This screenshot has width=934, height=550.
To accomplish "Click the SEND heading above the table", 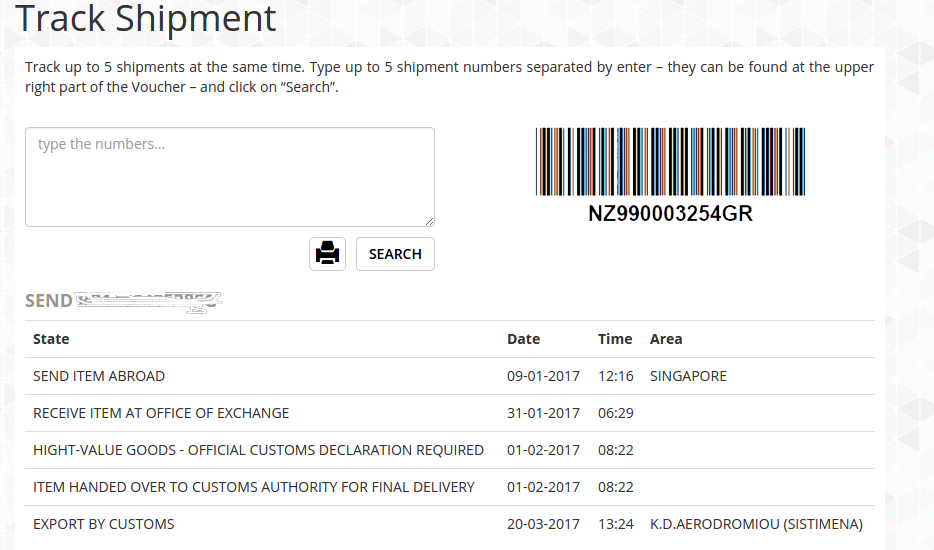I will pyautogui.click(x=49, y=301).
